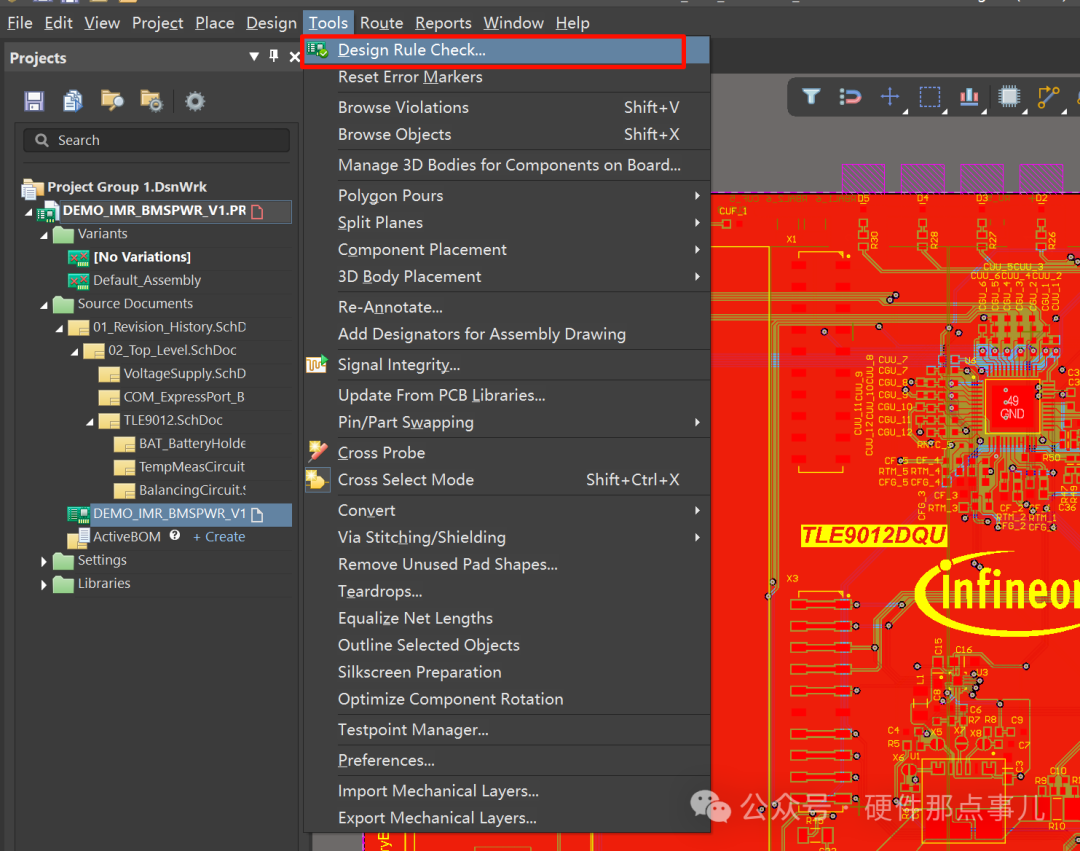Click the Projects panel dropdown arrow

pos(254,56)
